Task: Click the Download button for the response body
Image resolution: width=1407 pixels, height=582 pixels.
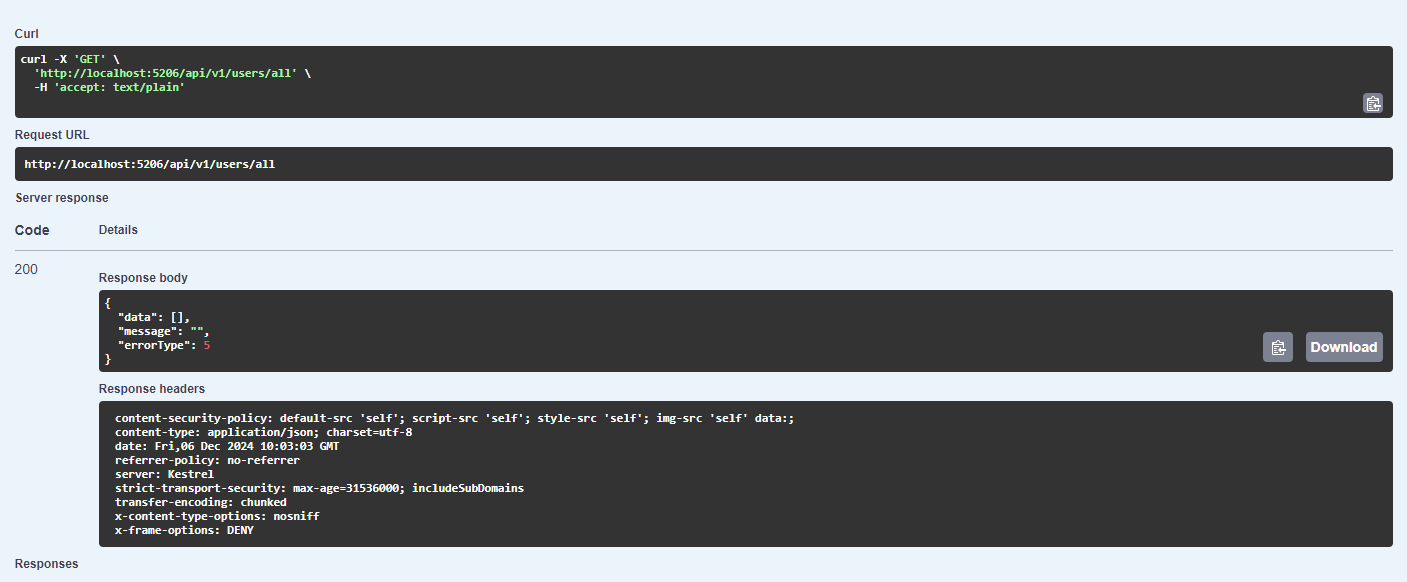Action: (x=1343, y=346)
